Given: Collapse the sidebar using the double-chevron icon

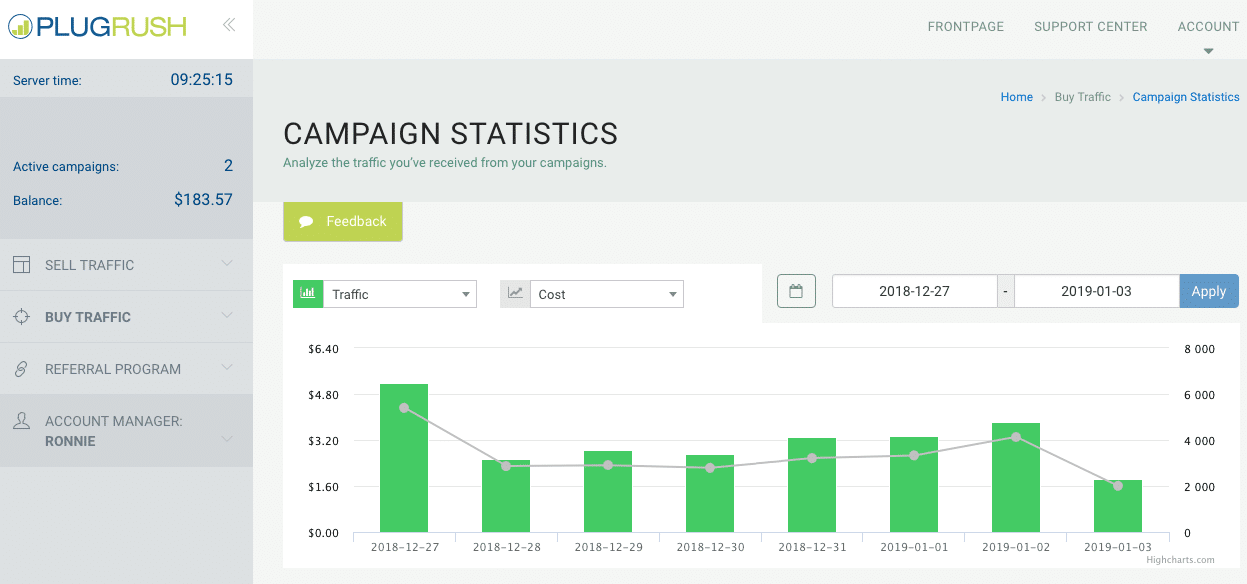Looking at the screenshot, I should pos(229,26).
